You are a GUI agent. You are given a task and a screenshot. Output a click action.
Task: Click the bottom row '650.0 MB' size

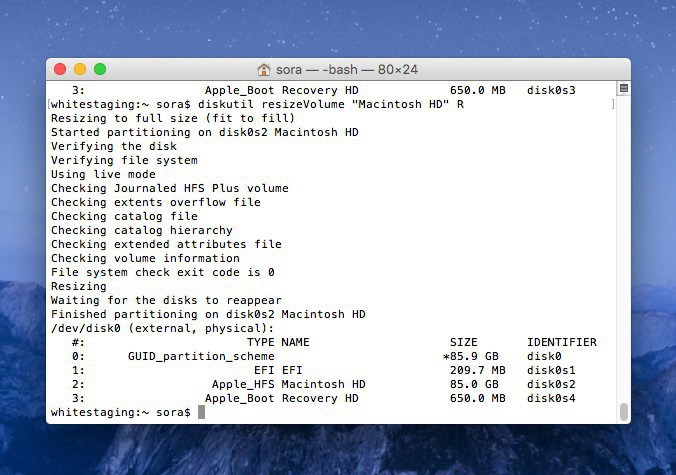coord(478,398)
